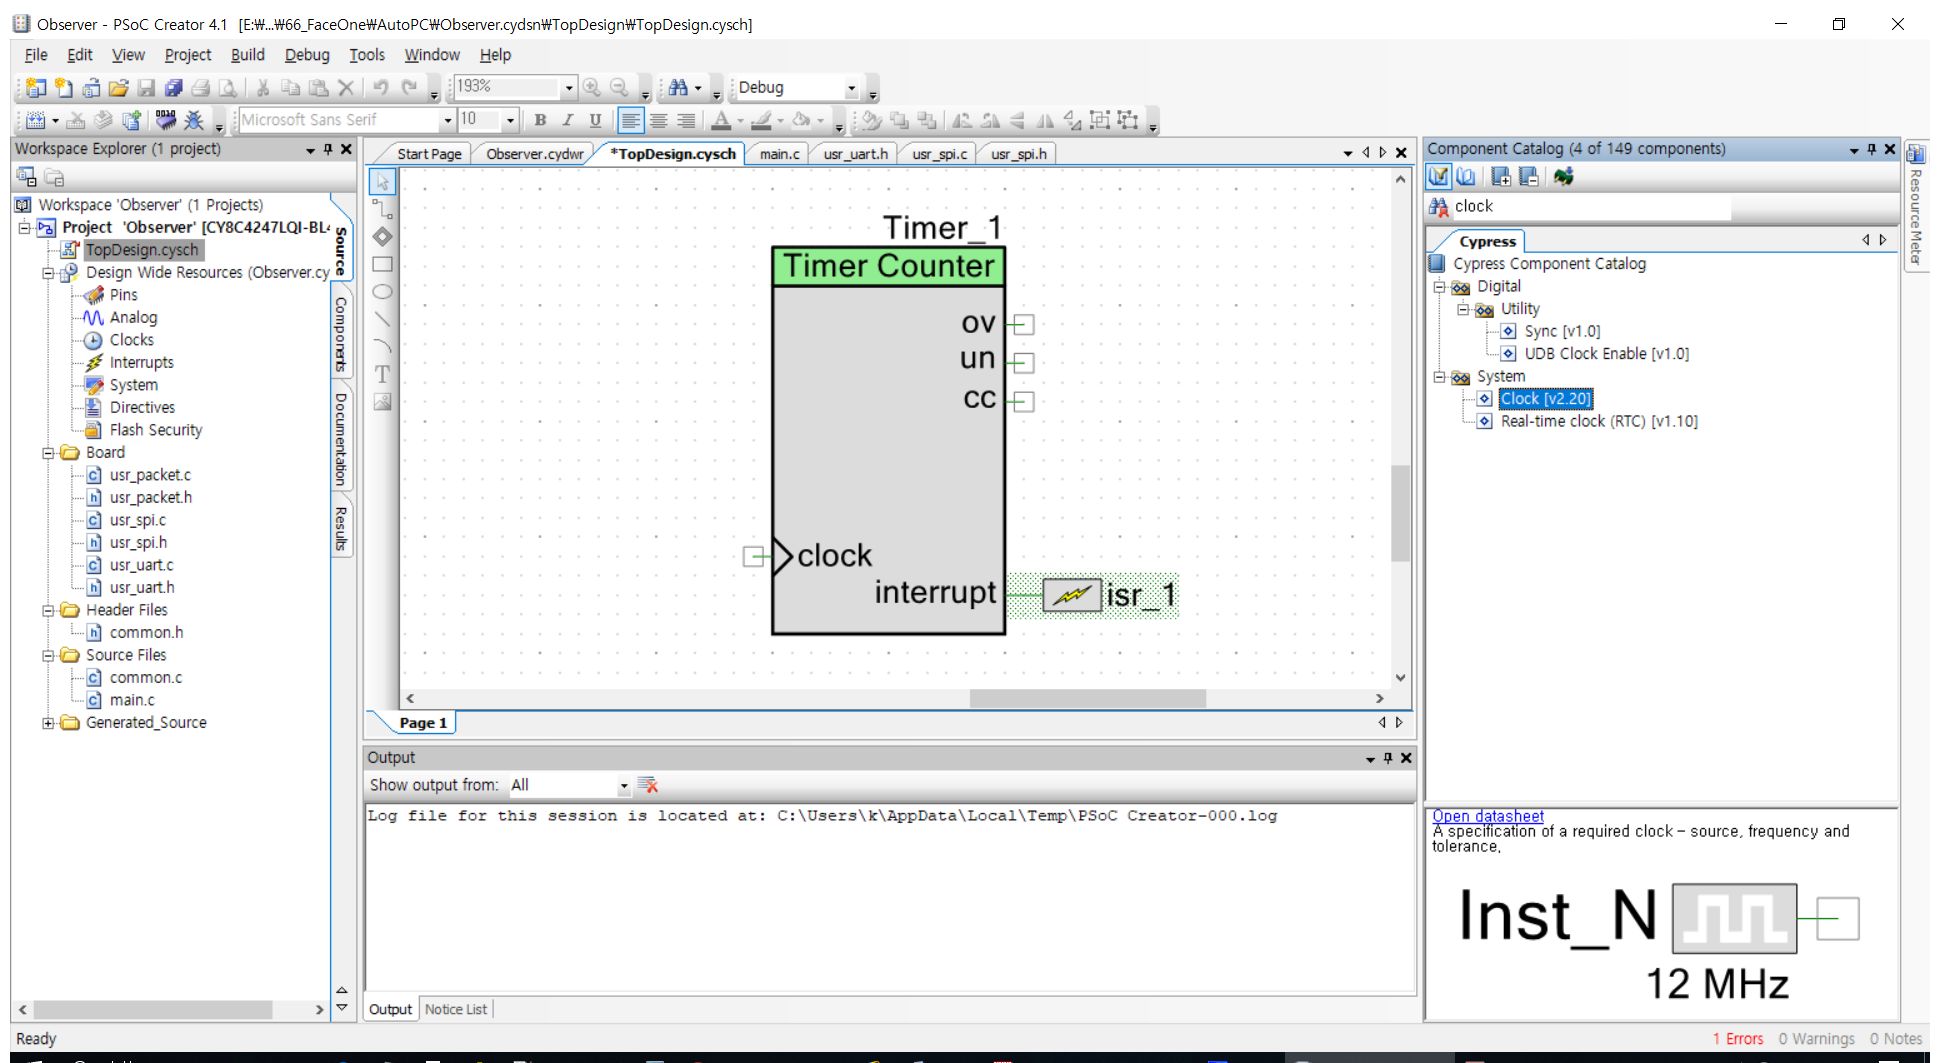Click the Program chip icon
Image resolution: width=1940 pixels, height=1063 pixels.
[166, 120]
